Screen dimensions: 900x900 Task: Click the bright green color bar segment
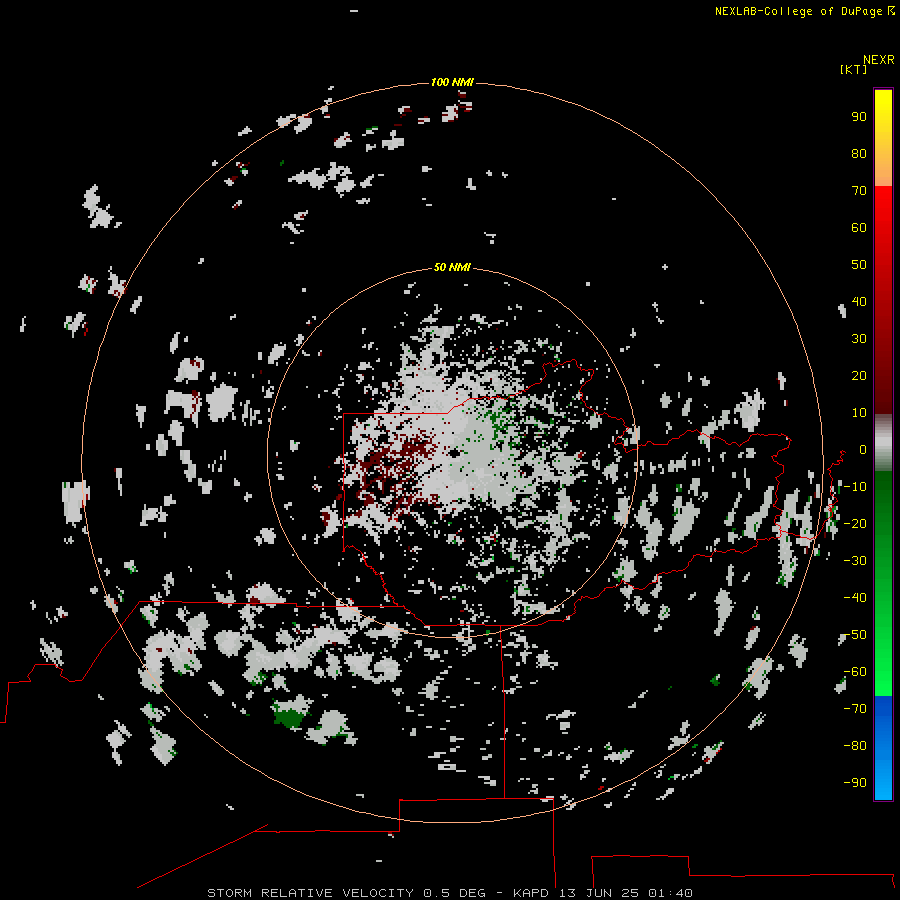[883, 677]
